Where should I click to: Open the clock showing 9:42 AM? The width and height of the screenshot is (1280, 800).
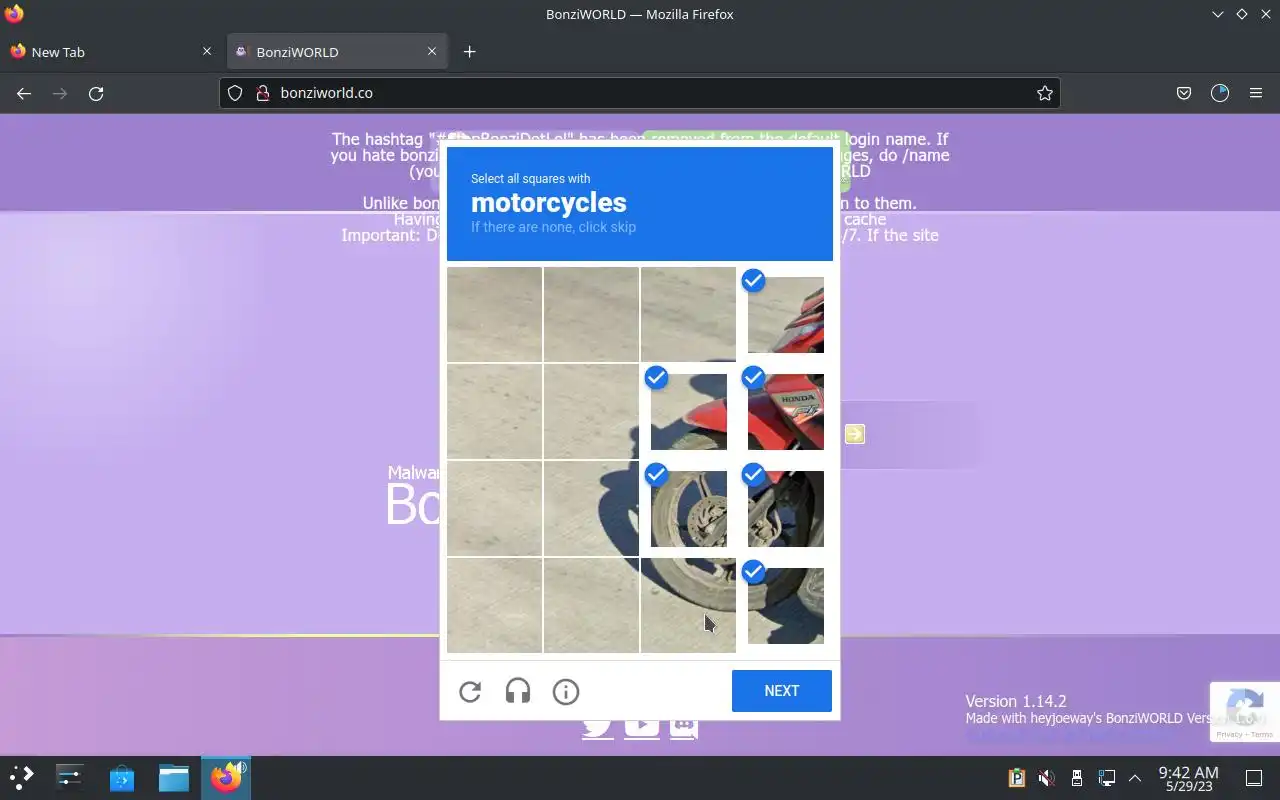pyautogui.click(x=1188, y=778)
